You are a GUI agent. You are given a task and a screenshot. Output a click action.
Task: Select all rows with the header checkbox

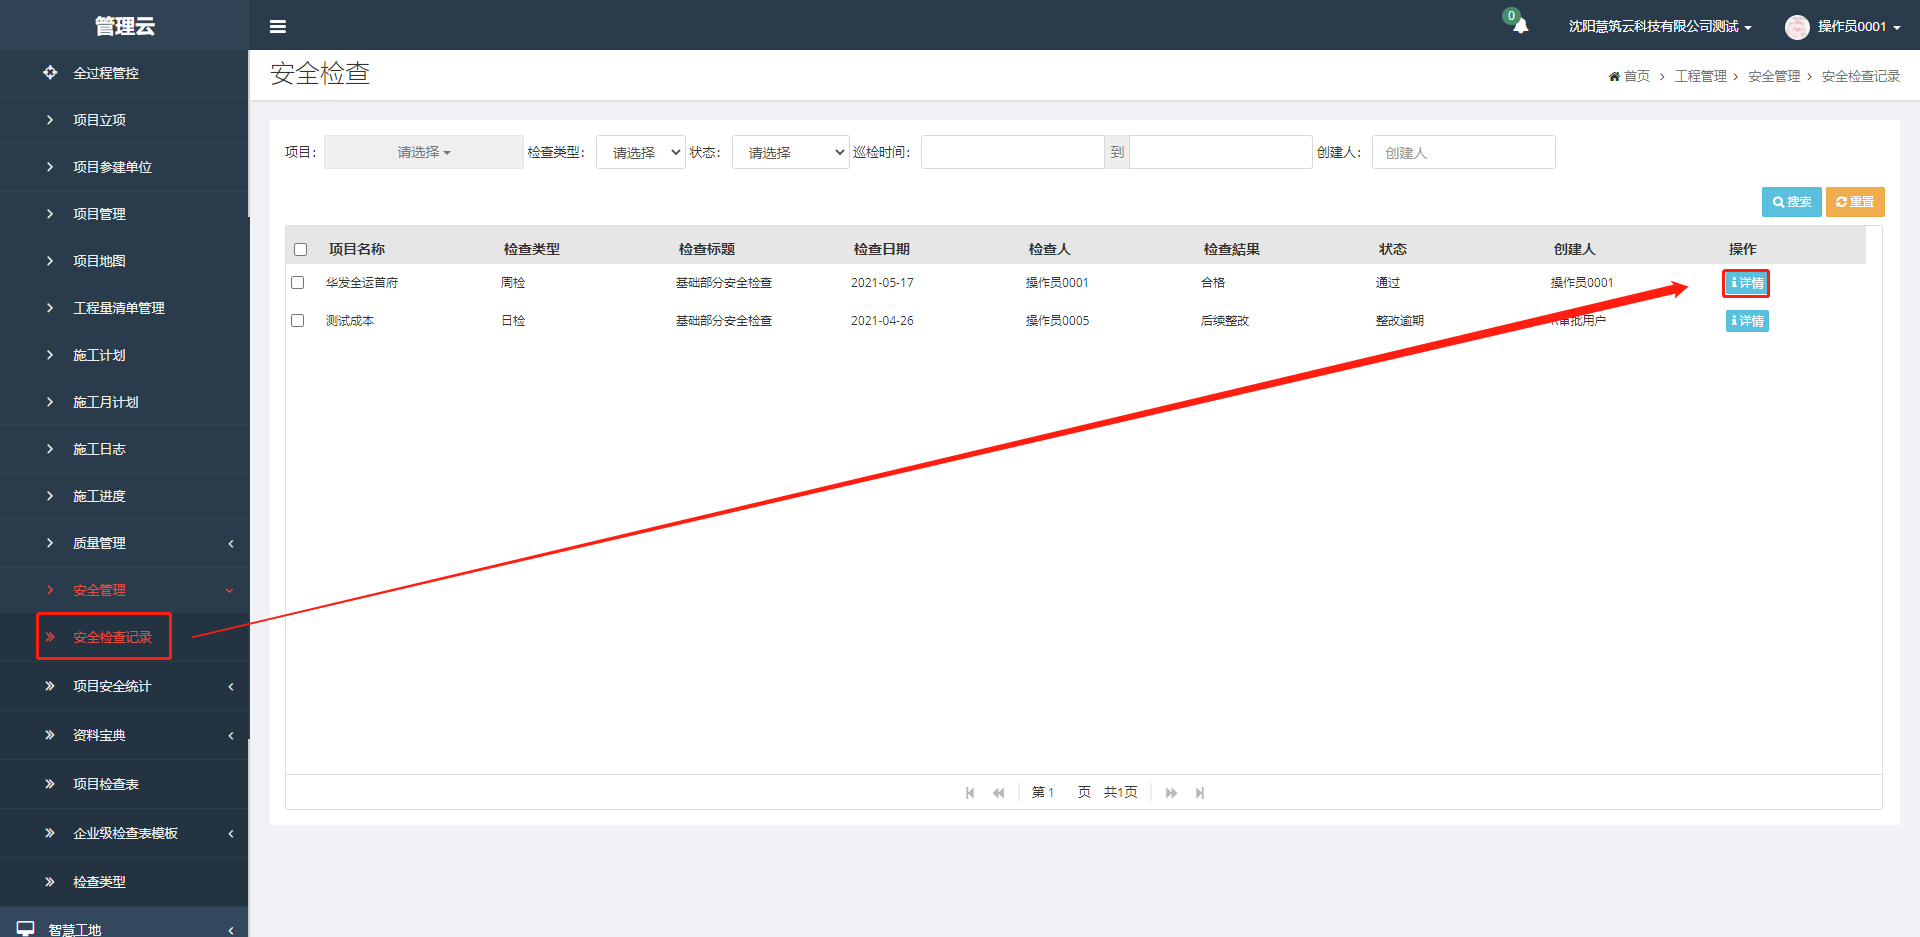click(x=300, y=249)
